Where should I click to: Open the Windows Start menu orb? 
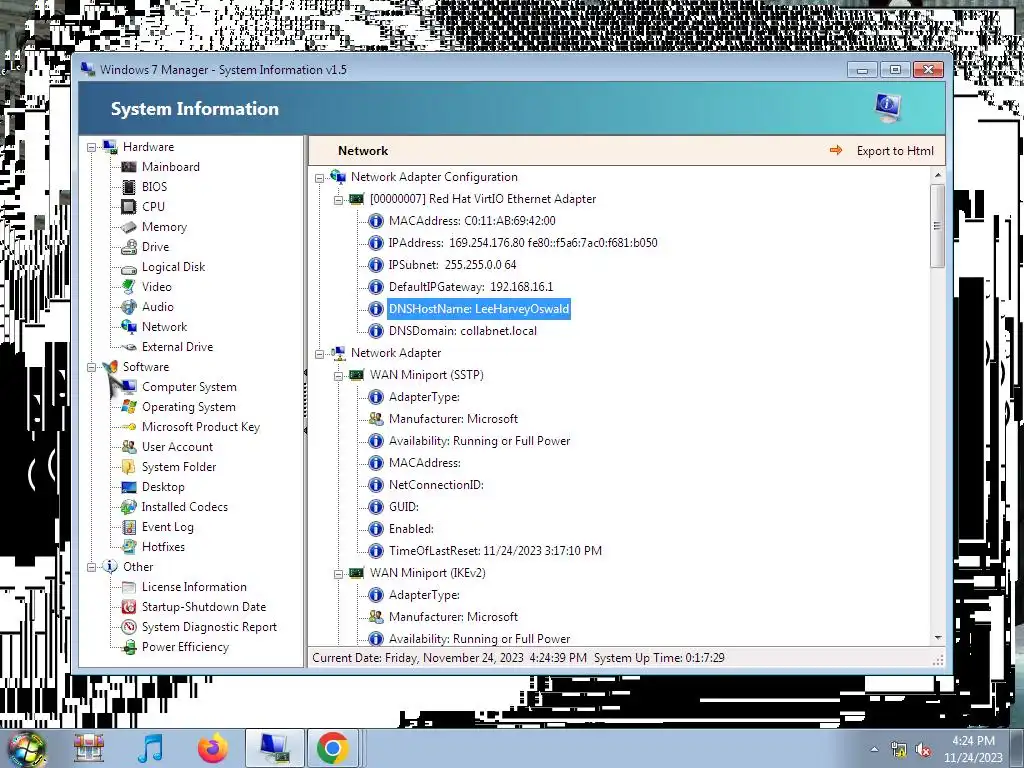click(x=27, y=748)
